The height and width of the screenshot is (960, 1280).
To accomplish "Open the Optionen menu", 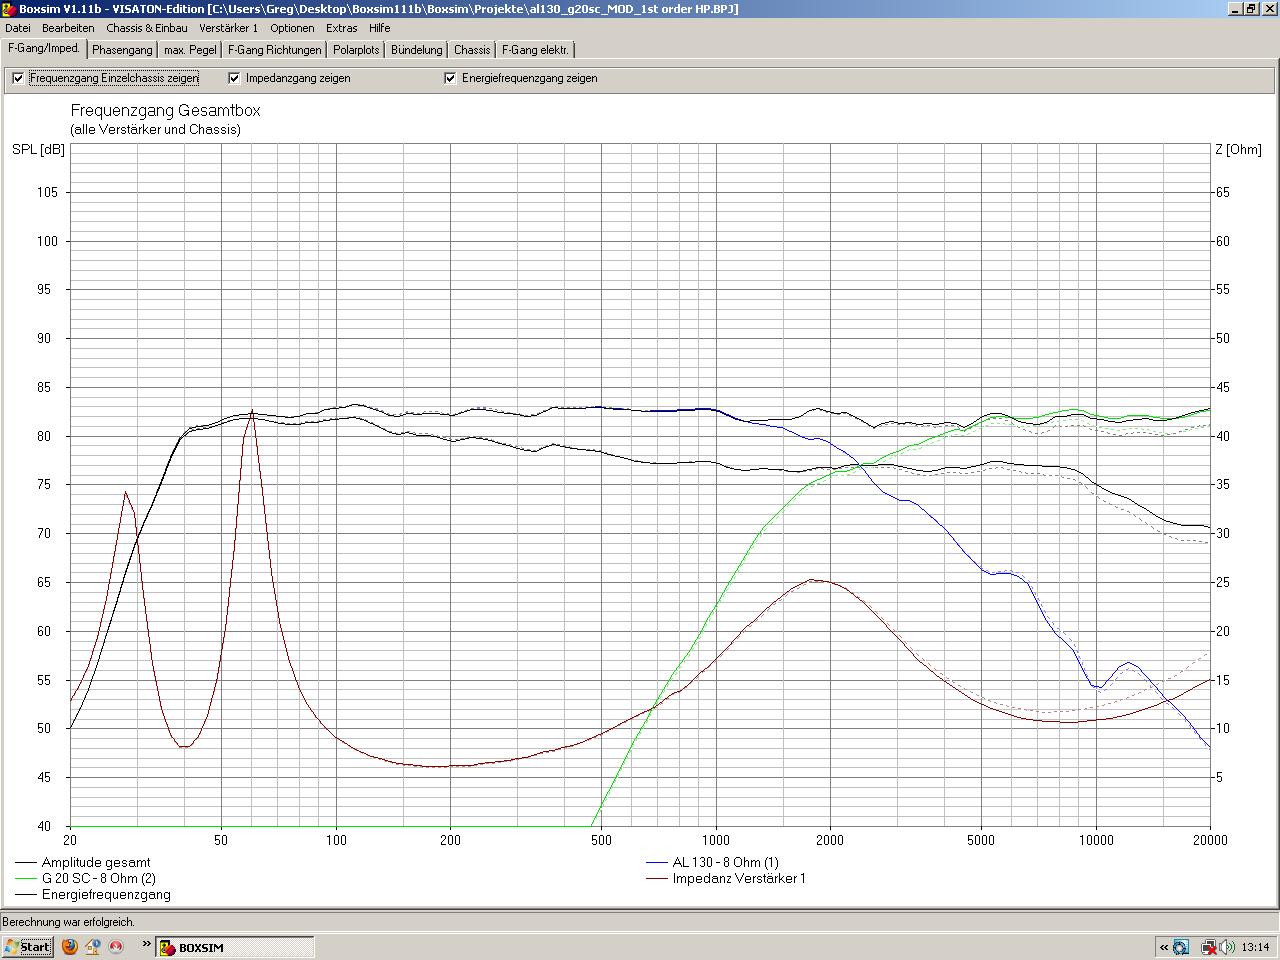I will coord(292,28).
